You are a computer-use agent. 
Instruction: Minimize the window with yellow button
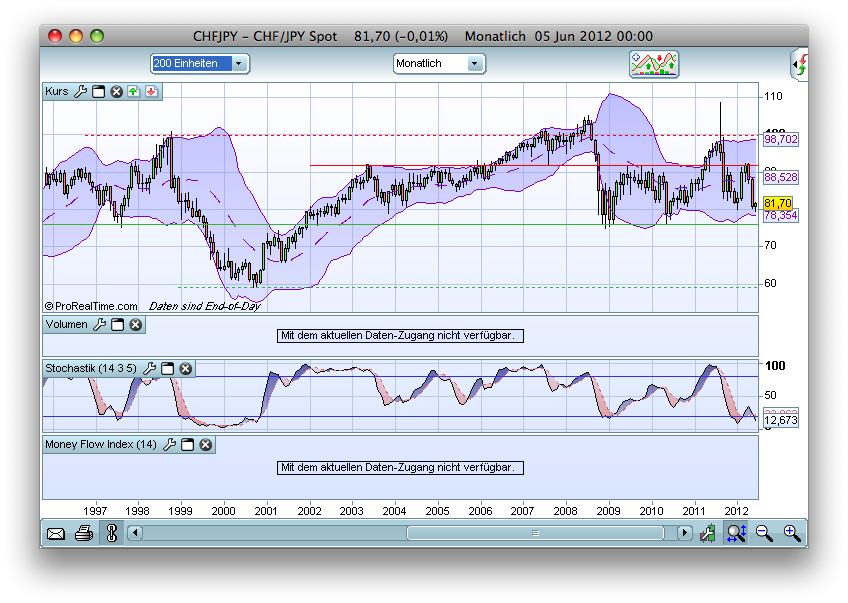(x=76, y=36)
